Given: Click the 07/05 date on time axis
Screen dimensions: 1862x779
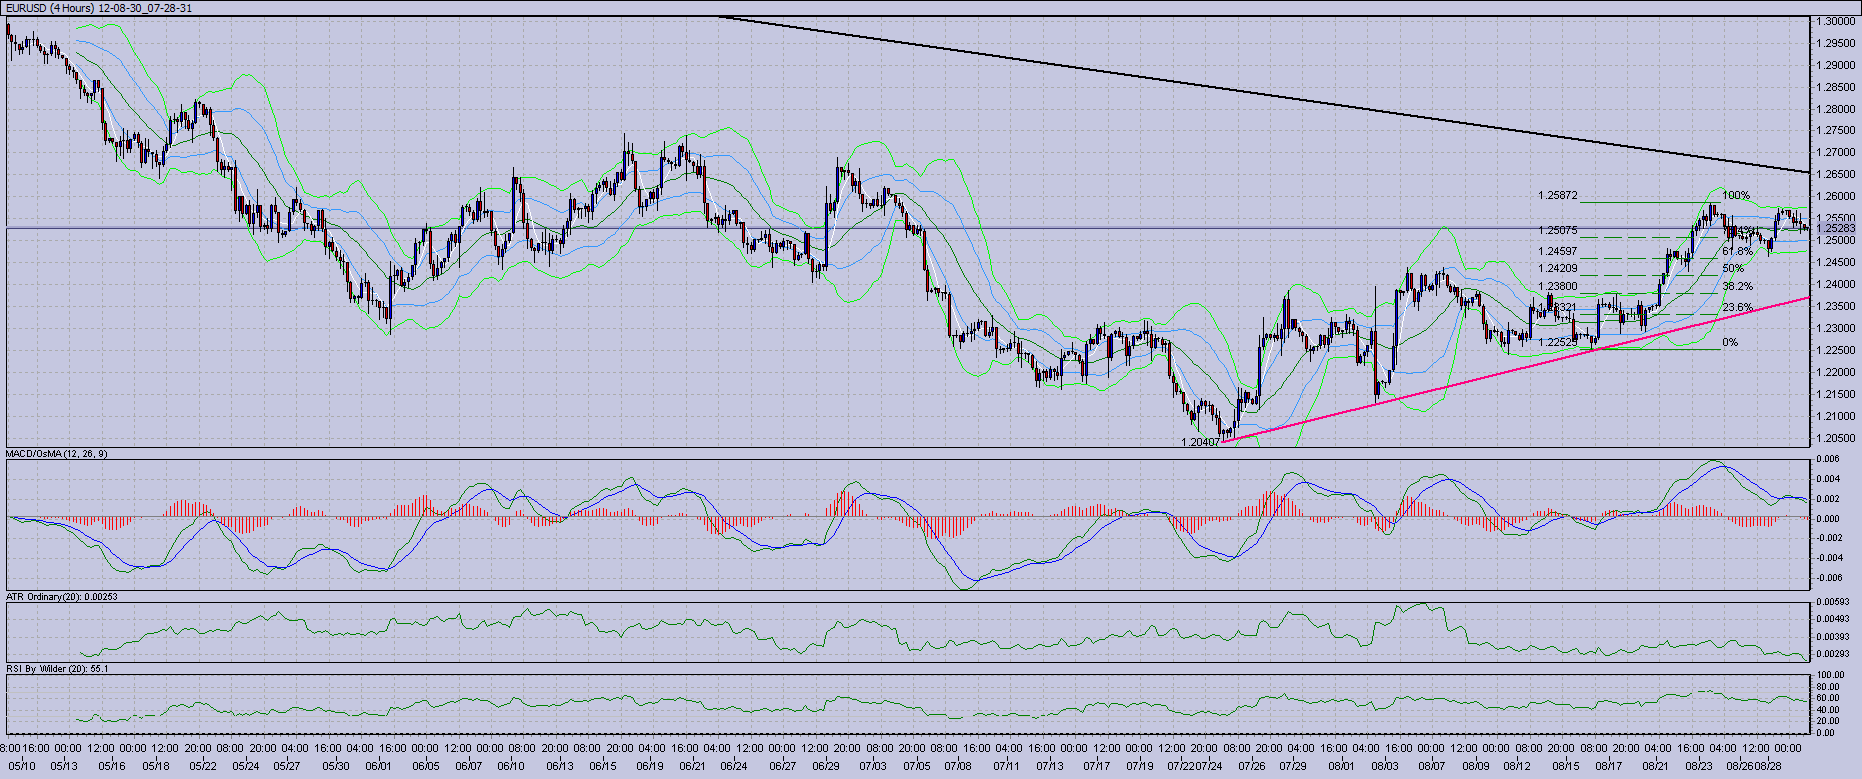Looking at the screenshot, I should click(x=917, y=767).
